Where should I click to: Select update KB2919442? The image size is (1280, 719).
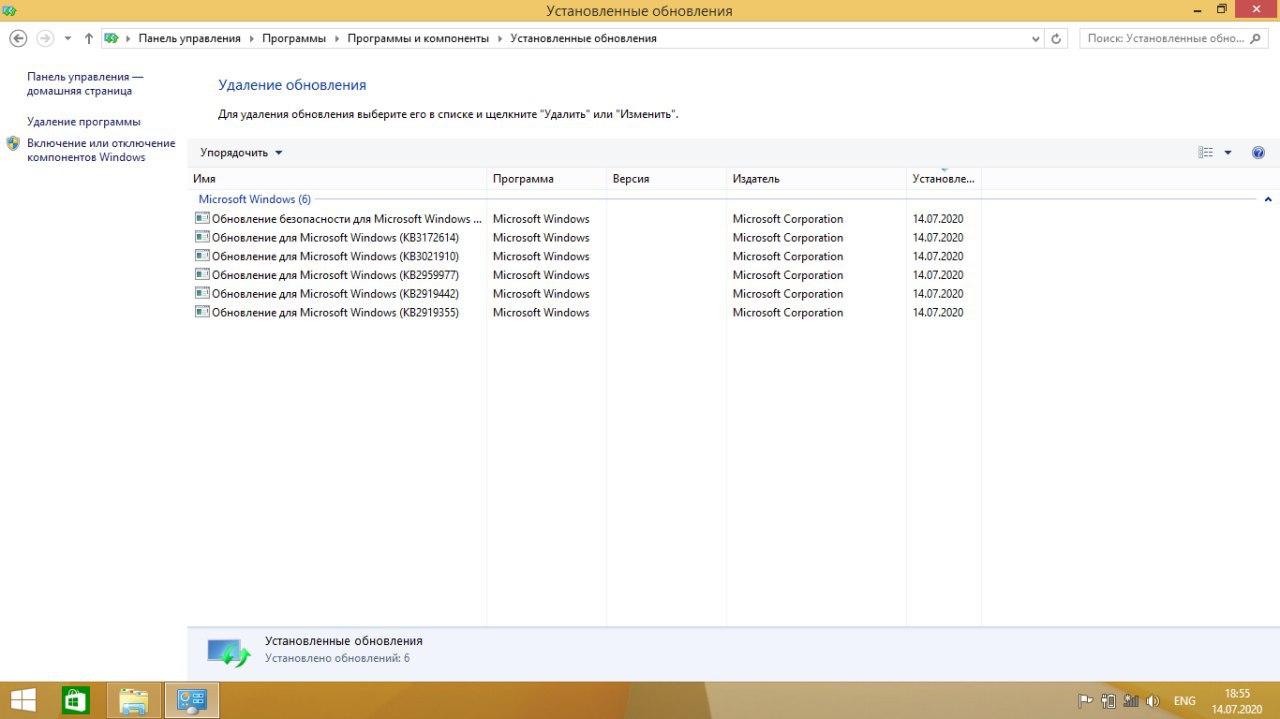[584, 293]
